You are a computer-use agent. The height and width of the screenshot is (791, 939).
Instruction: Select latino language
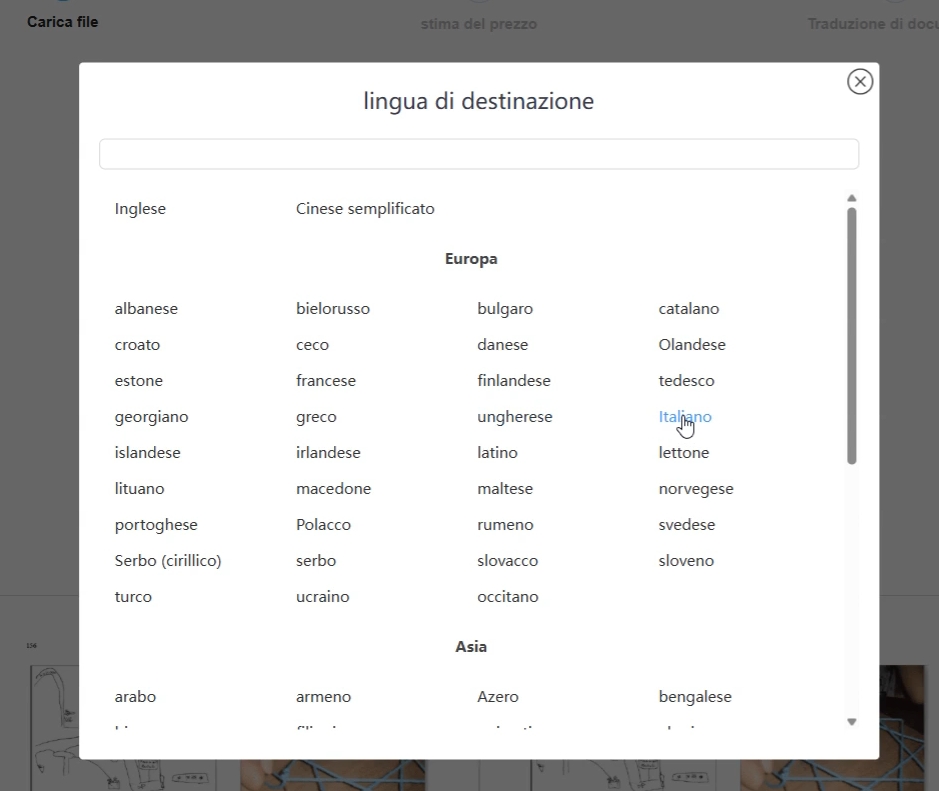(x=497, y=453)
